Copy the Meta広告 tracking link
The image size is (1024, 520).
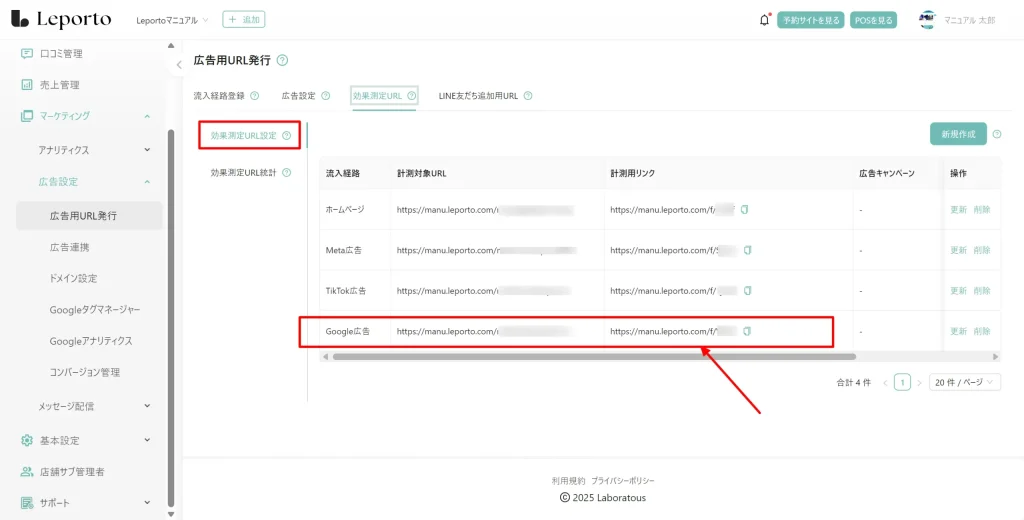tap(747, 250)
